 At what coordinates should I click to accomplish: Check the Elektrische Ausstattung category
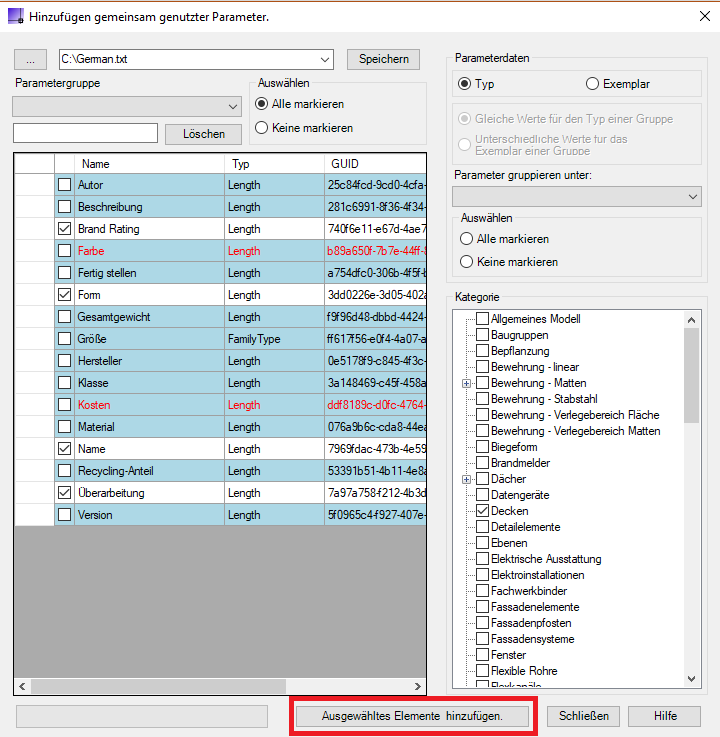pos(482,558)
